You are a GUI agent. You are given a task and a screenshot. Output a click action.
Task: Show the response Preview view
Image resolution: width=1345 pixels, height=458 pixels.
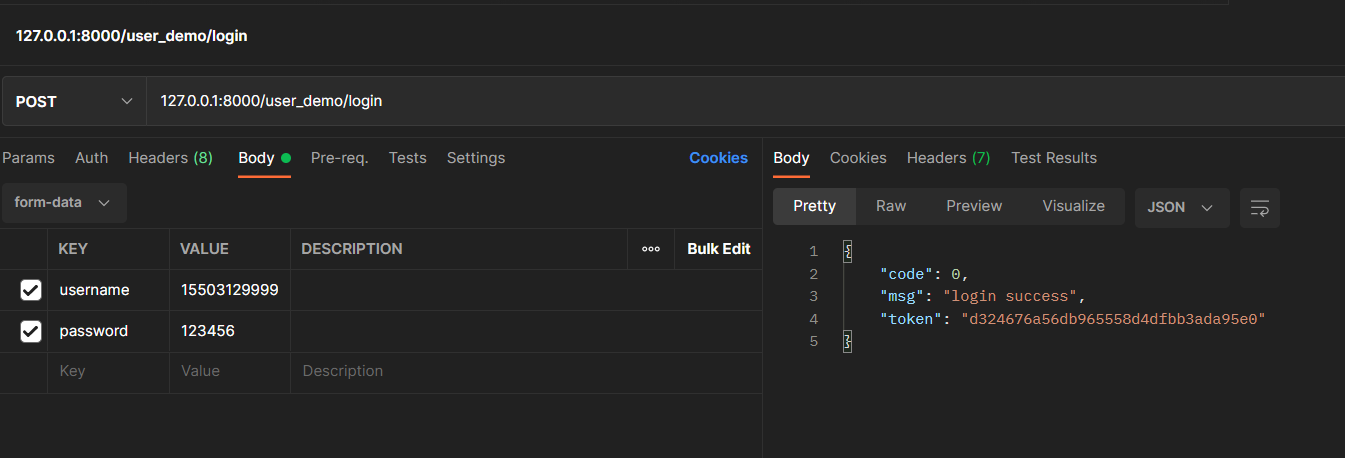(x=974, y=206)
